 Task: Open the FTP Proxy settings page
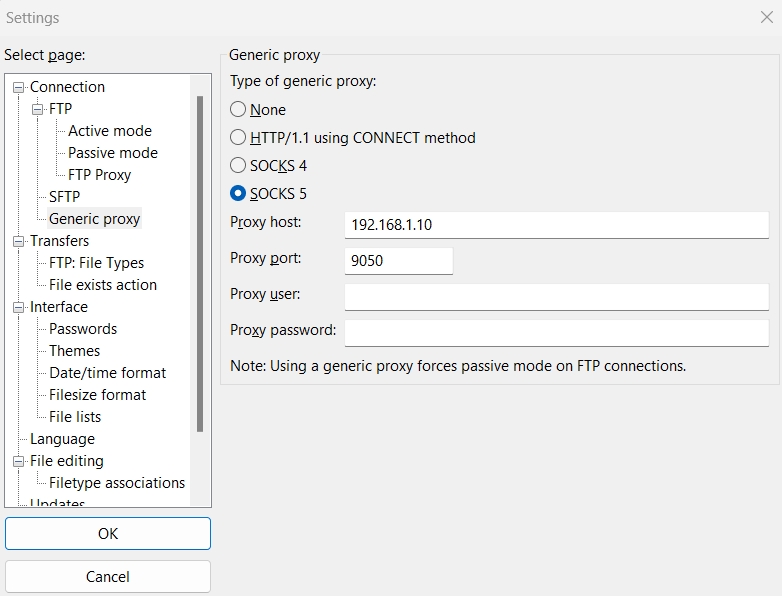click(99, 175)
